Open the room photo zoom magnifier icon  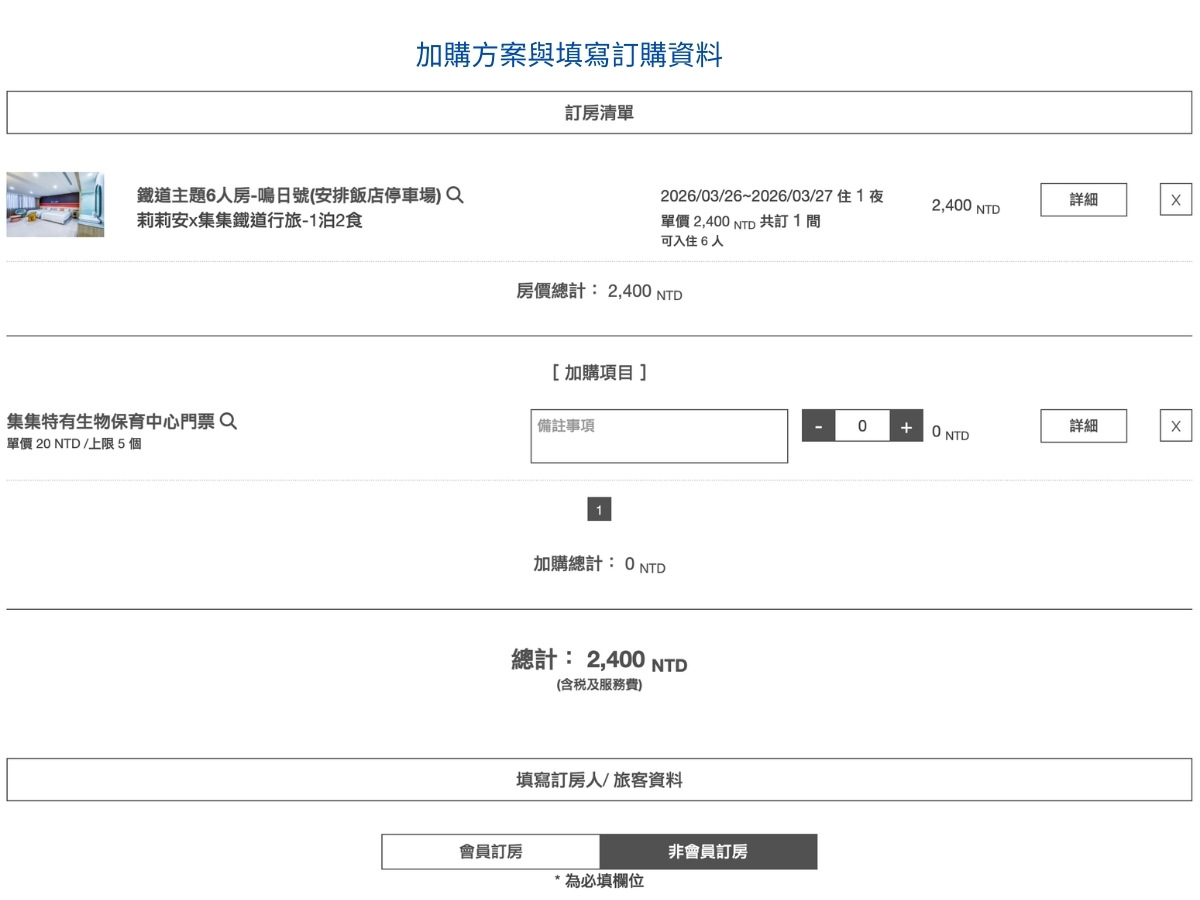click(456, 196)
